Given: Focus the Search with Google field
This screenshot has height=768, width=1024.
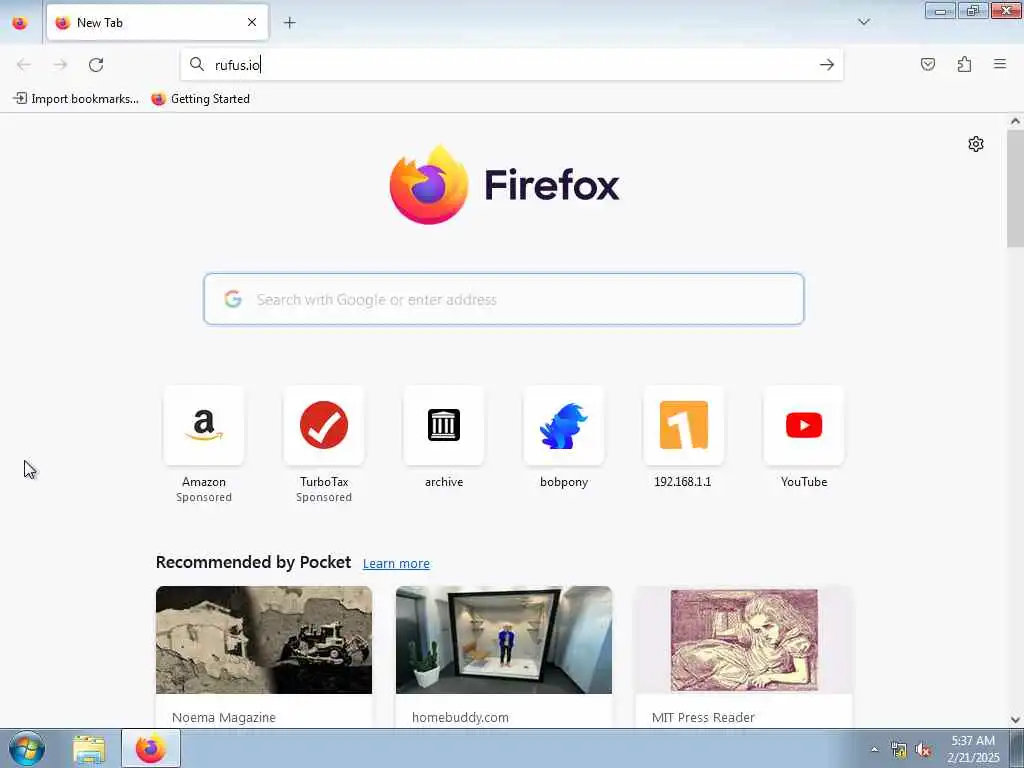Looking at the screenshot, I should coord(504,299).
